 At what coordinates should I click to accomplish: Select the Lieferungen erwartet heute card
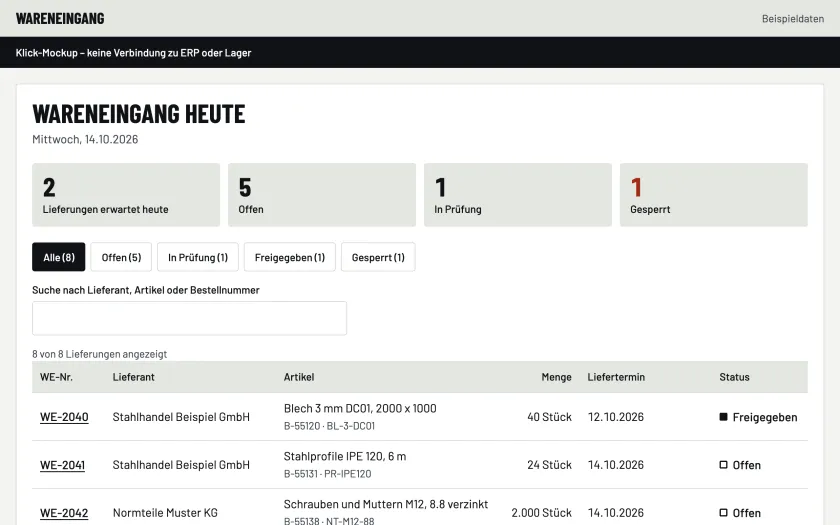coord(126,195)
